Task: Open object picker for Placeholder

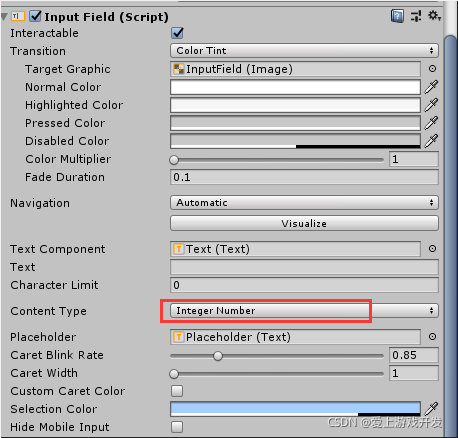Action: click(x=432, y=337)
